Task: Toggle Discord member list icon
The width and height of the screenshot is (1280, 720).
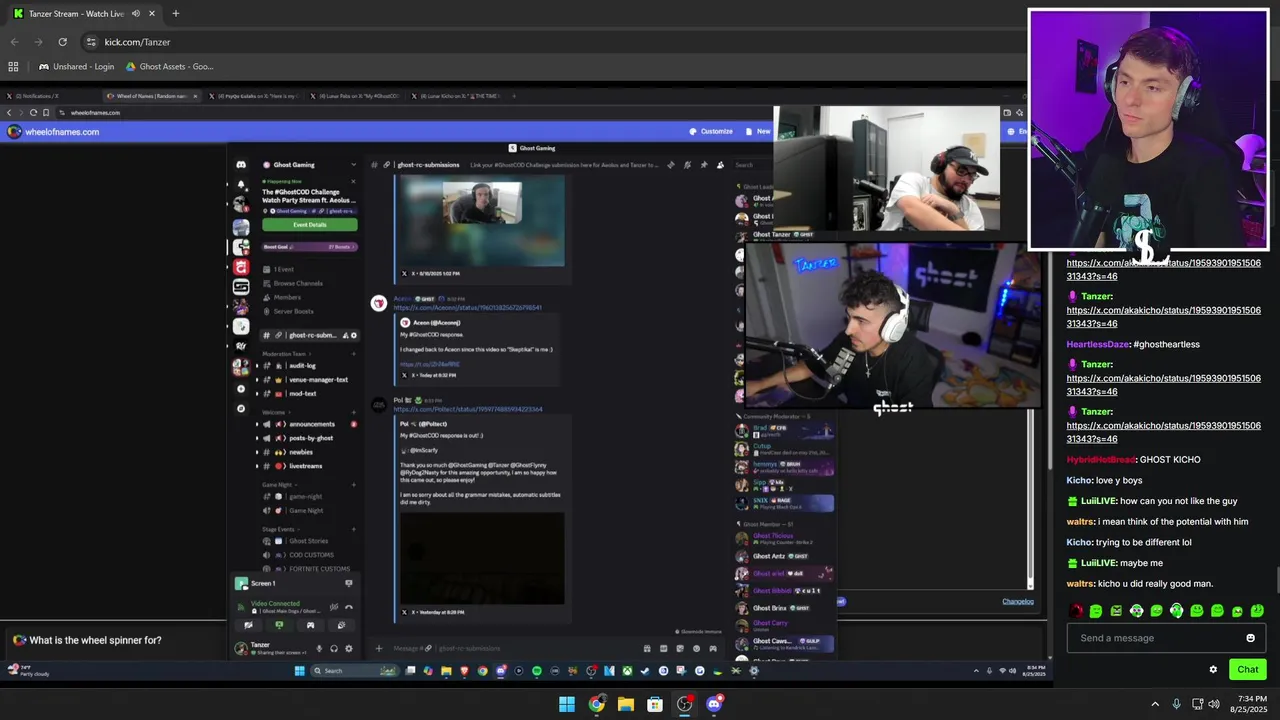Action: [x=720, y=165]
